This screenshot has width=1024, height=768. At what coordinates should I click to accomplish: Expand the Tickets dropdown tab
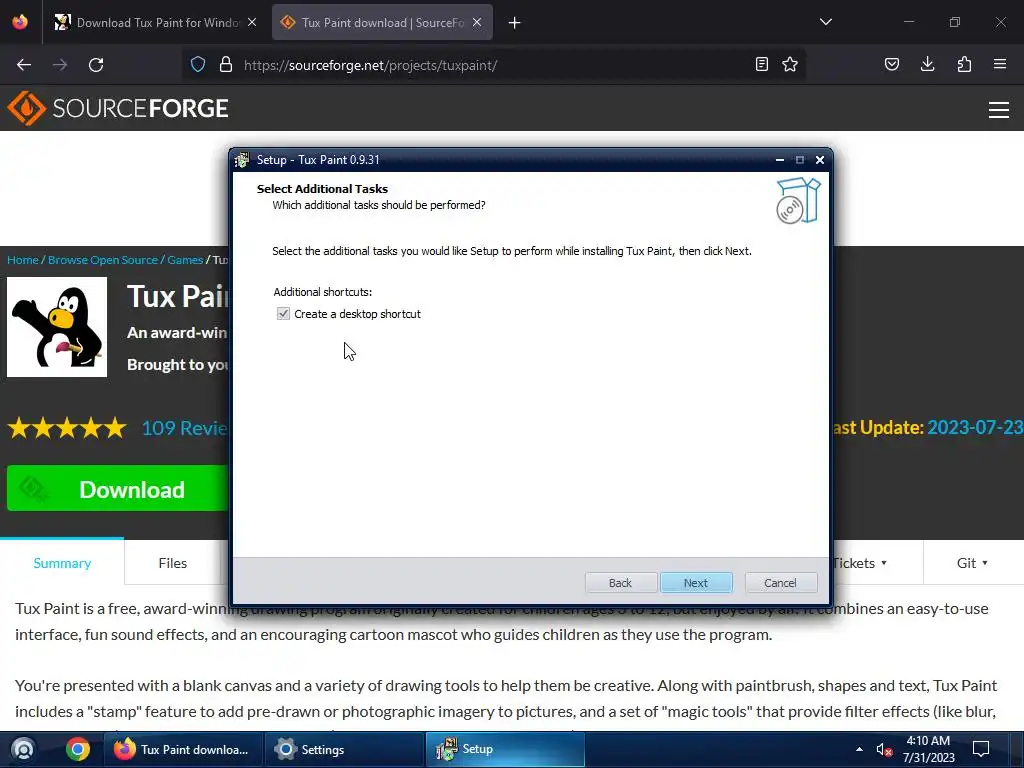(859, 563)
